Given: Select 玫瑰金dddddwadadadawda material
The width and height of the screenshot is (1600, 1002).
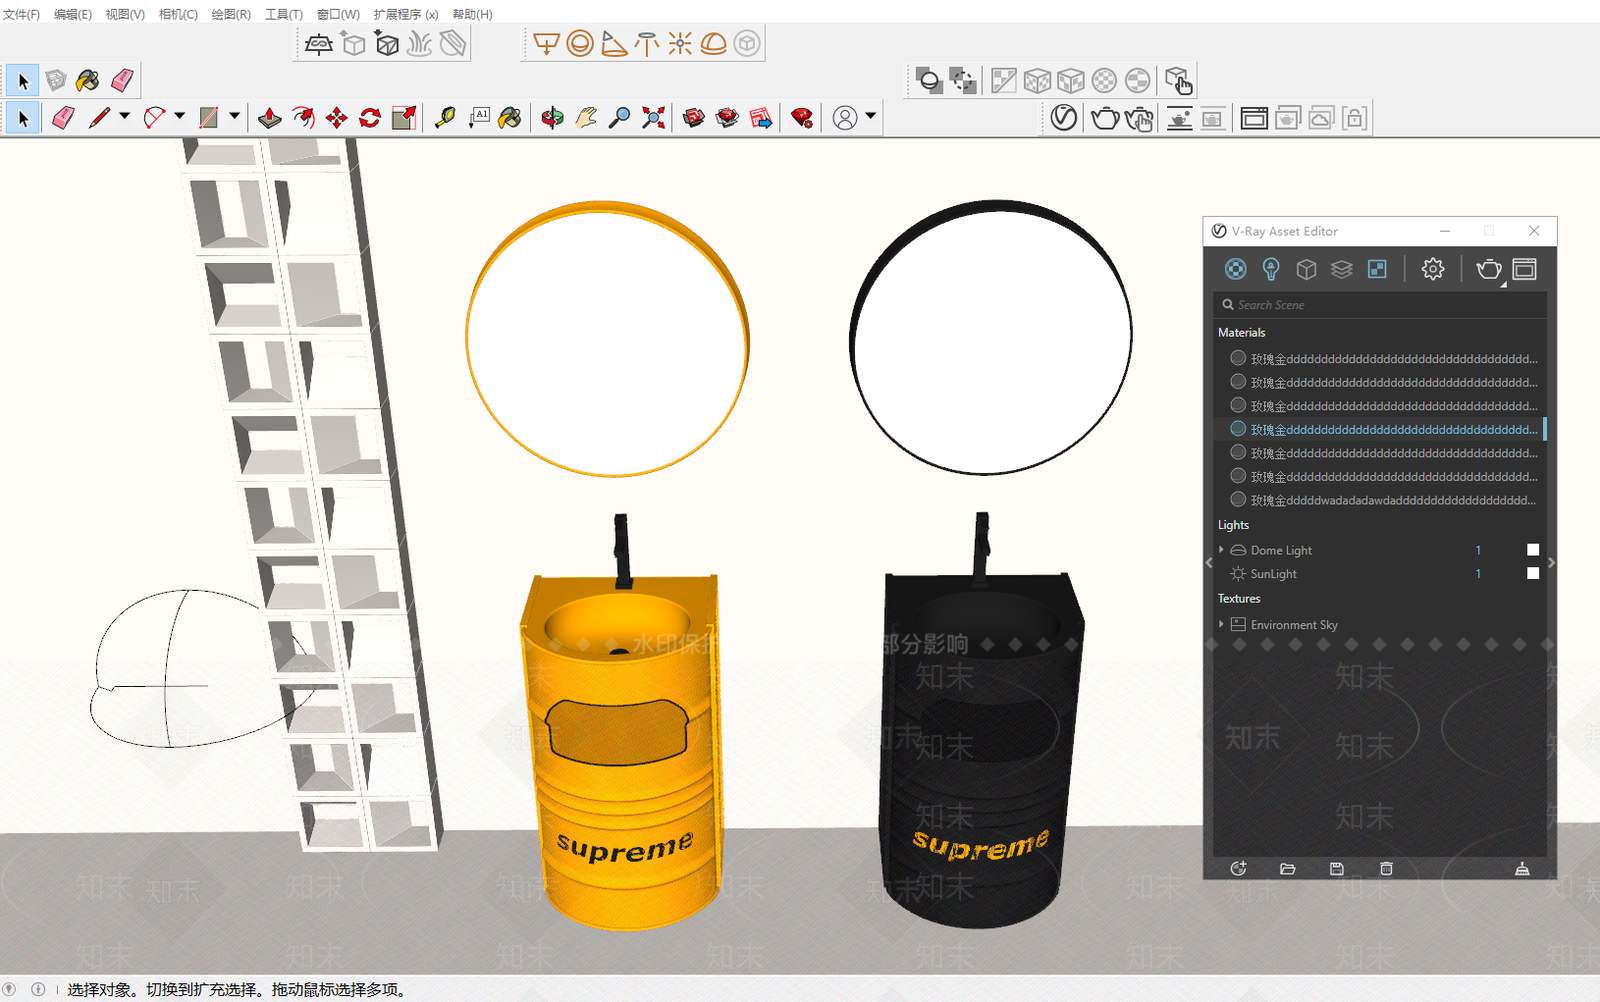Looking at the screenshot, I should 1380,500.
